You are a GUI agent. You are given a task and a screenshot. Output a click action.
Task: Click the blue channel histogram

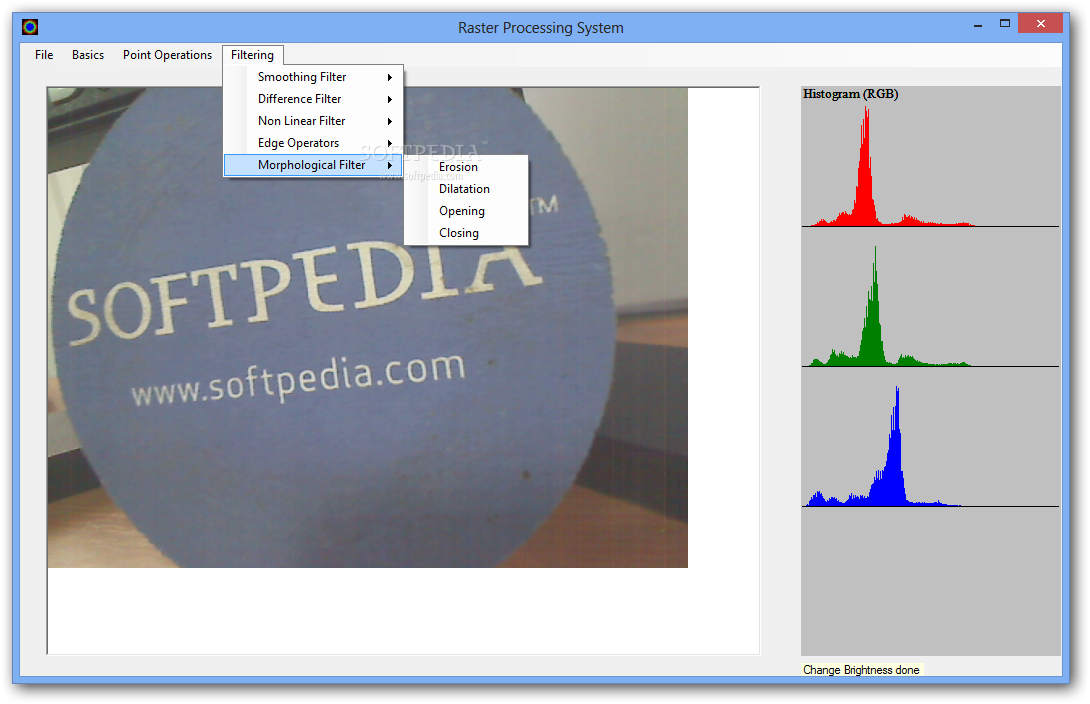tap(930, 445)
